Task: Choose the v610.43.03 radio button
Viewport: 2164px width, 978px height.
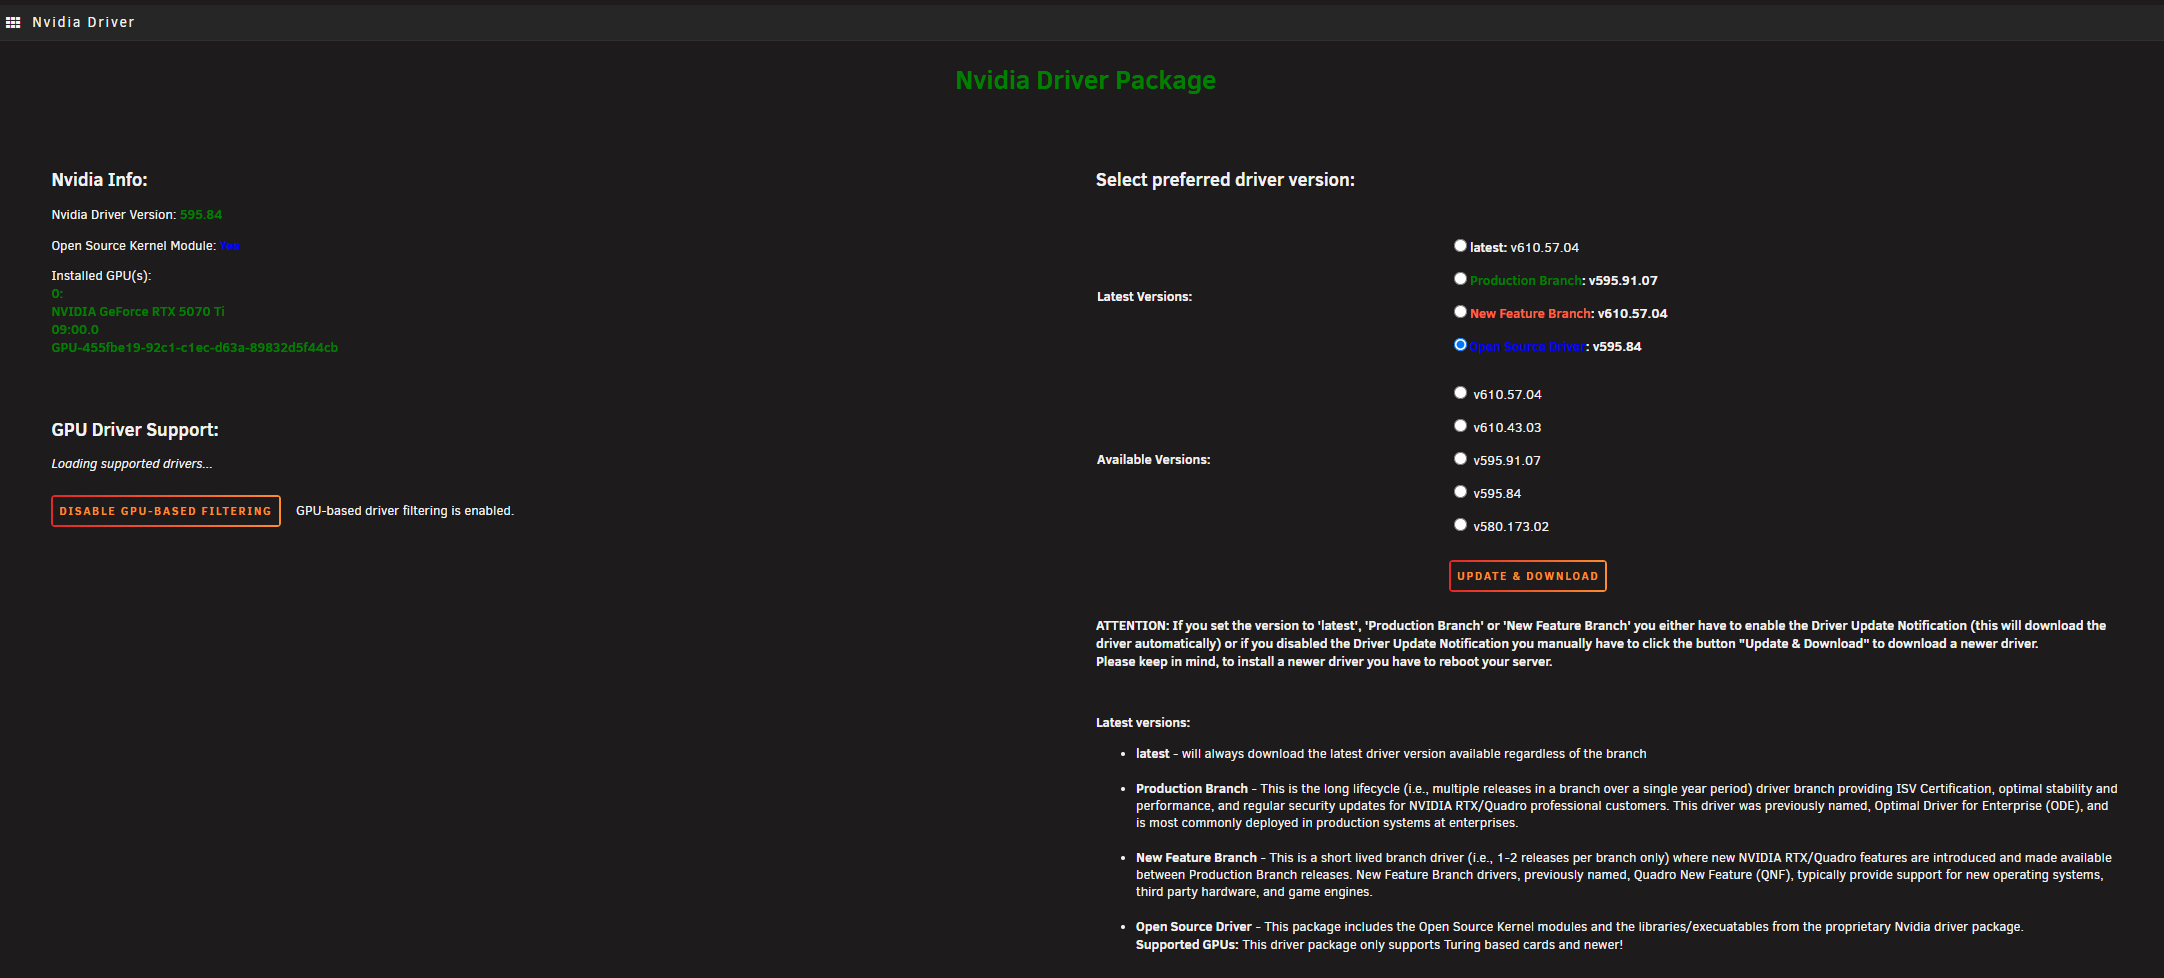Action: (x=1460, y=426)
